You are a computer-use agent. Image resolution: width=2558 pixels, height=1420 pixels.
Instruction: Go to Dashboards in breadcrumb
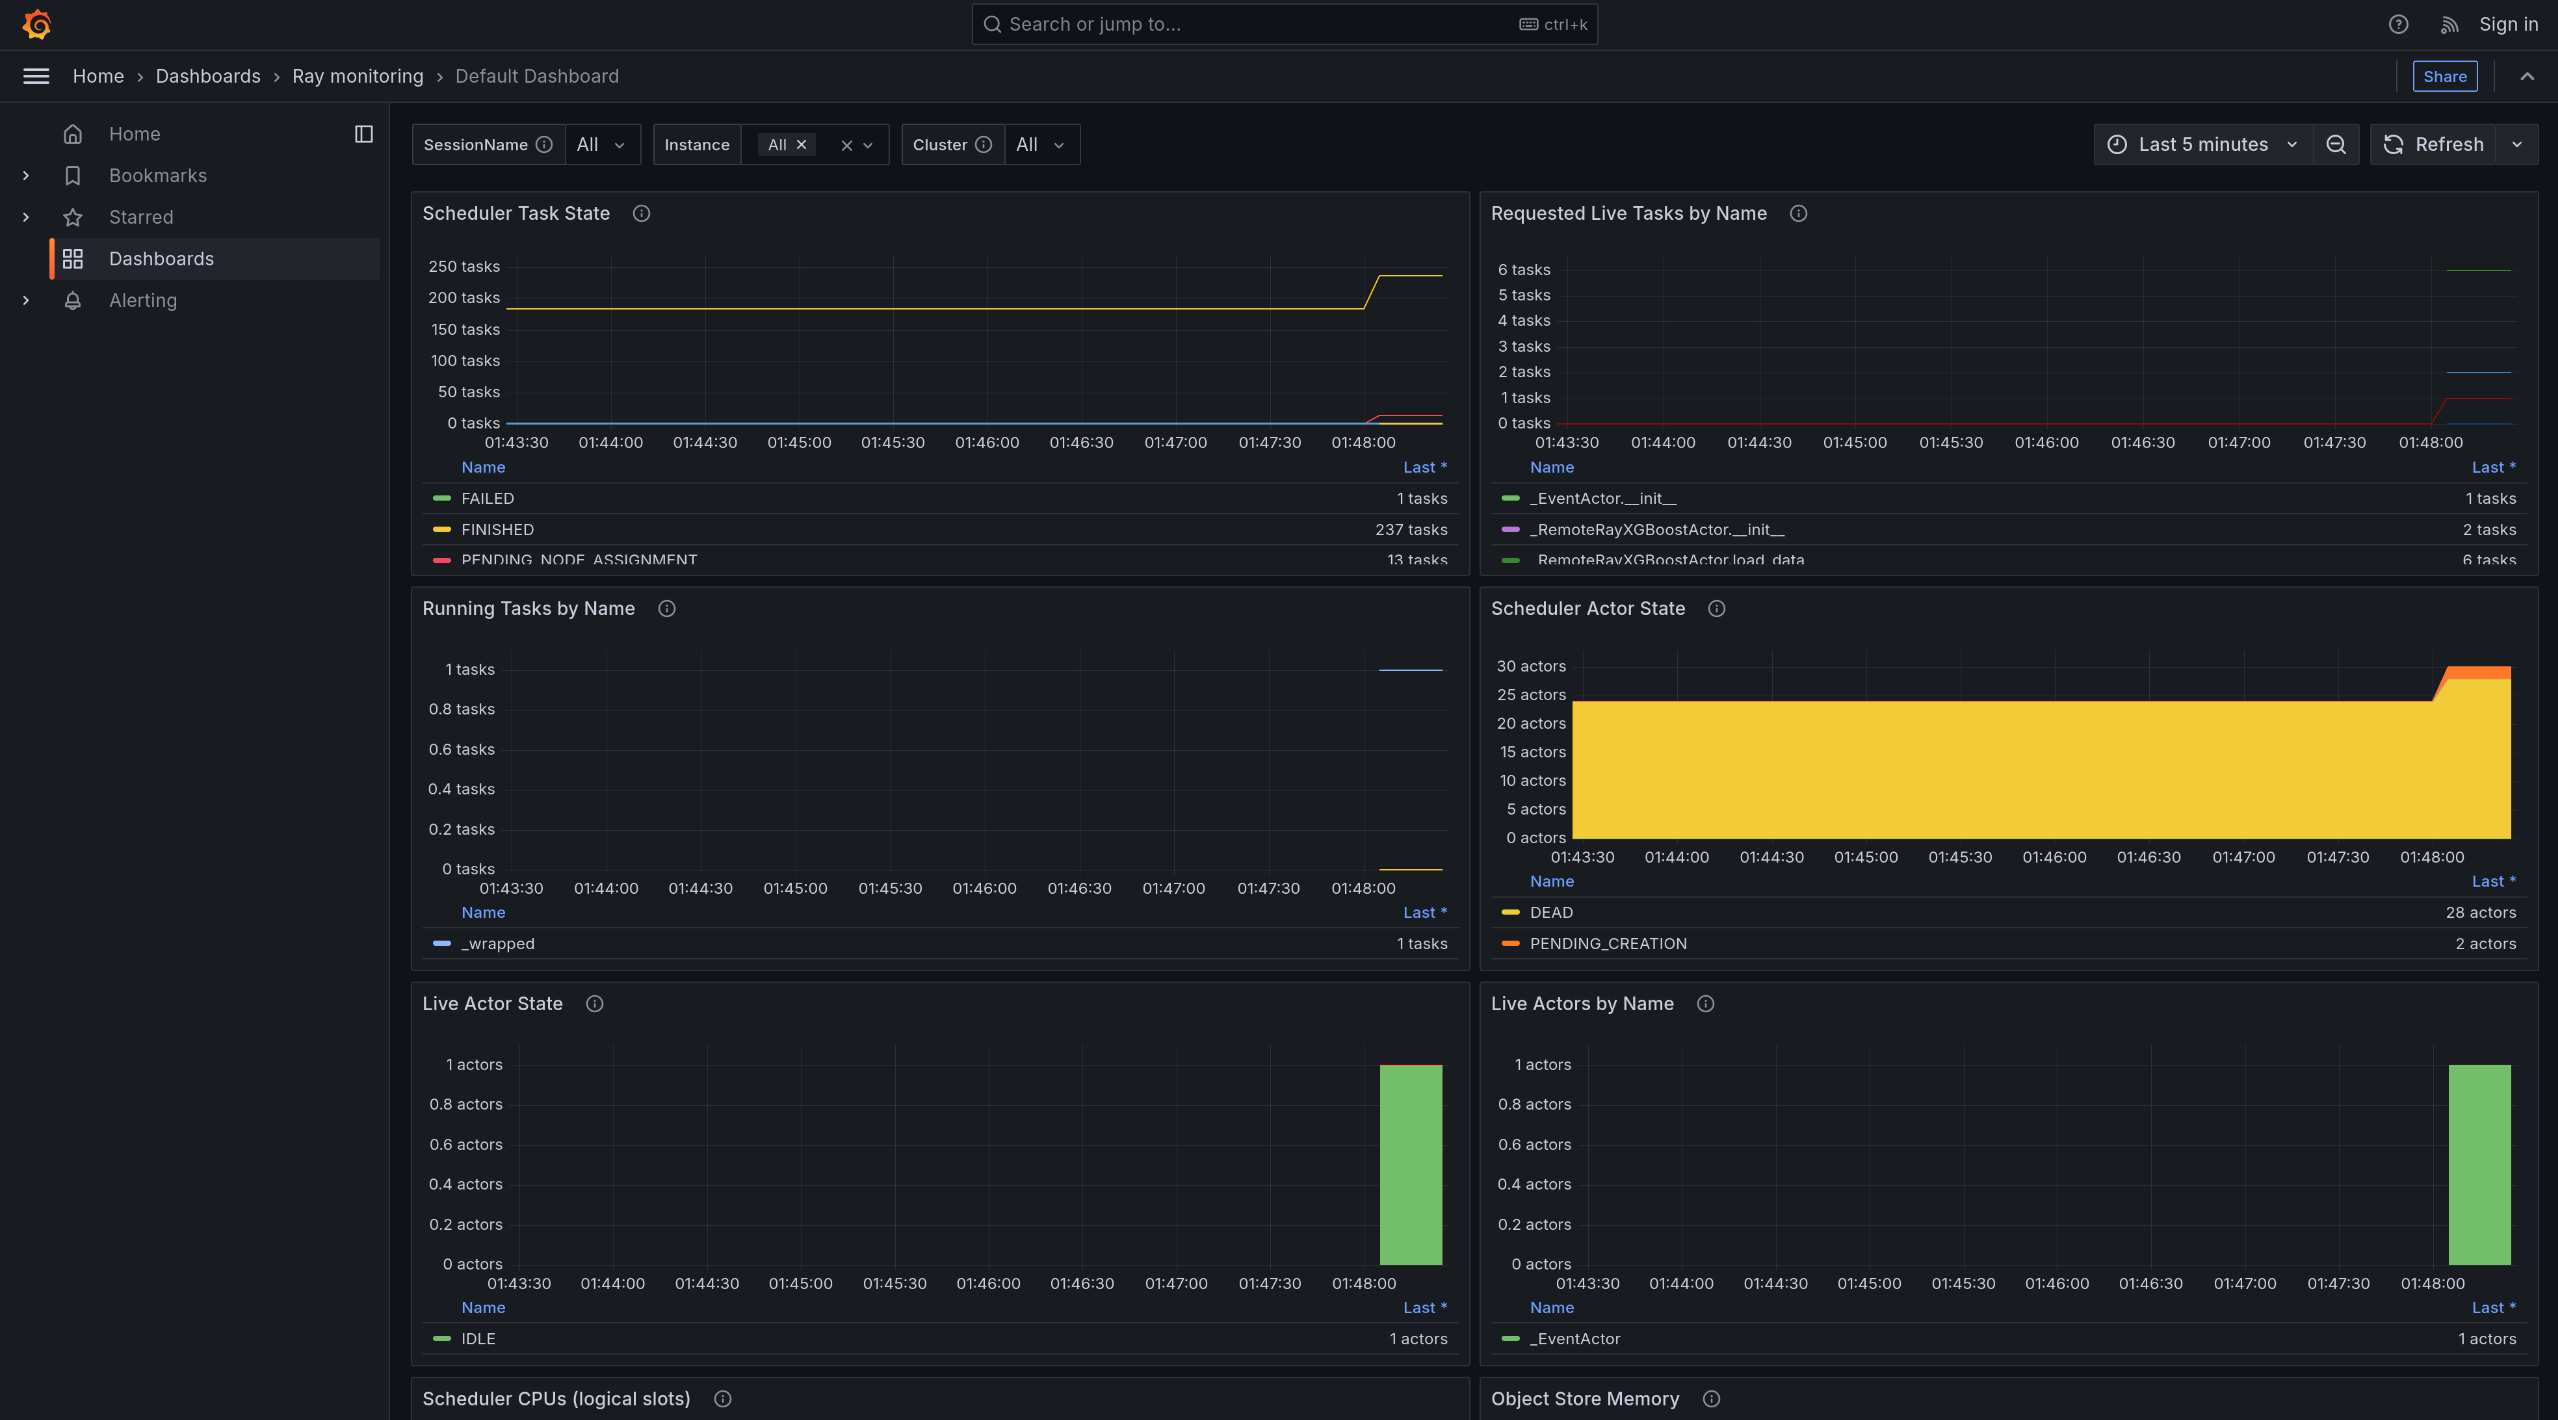click(208, 76)
